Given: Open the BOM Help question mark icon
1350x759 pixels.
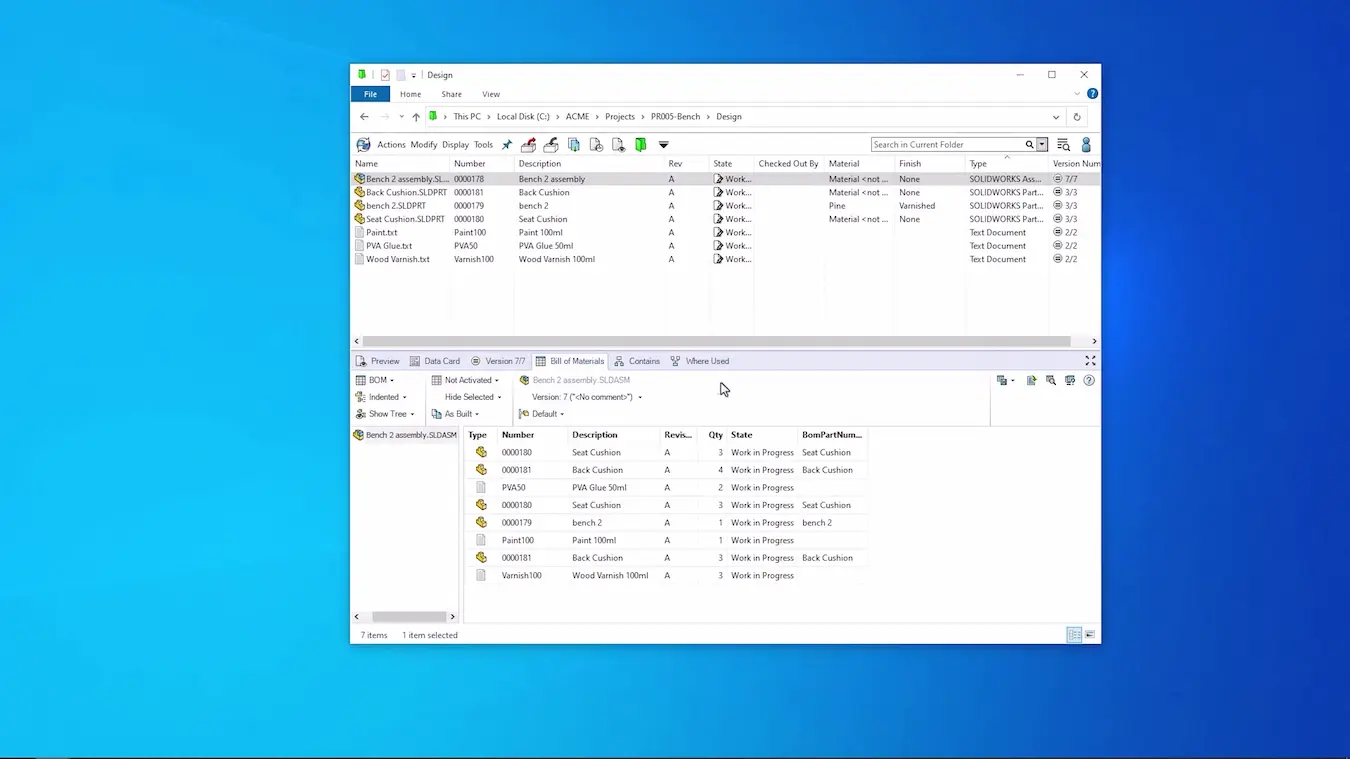Looking at the screenshot, I should click(x=1089, y=380).
